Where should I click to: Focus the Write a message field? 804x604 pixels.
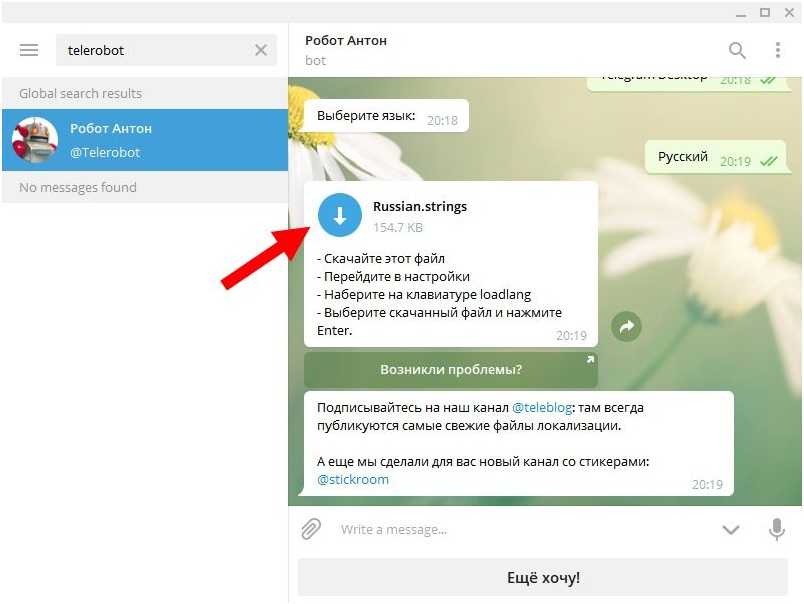tap(523, 529)
